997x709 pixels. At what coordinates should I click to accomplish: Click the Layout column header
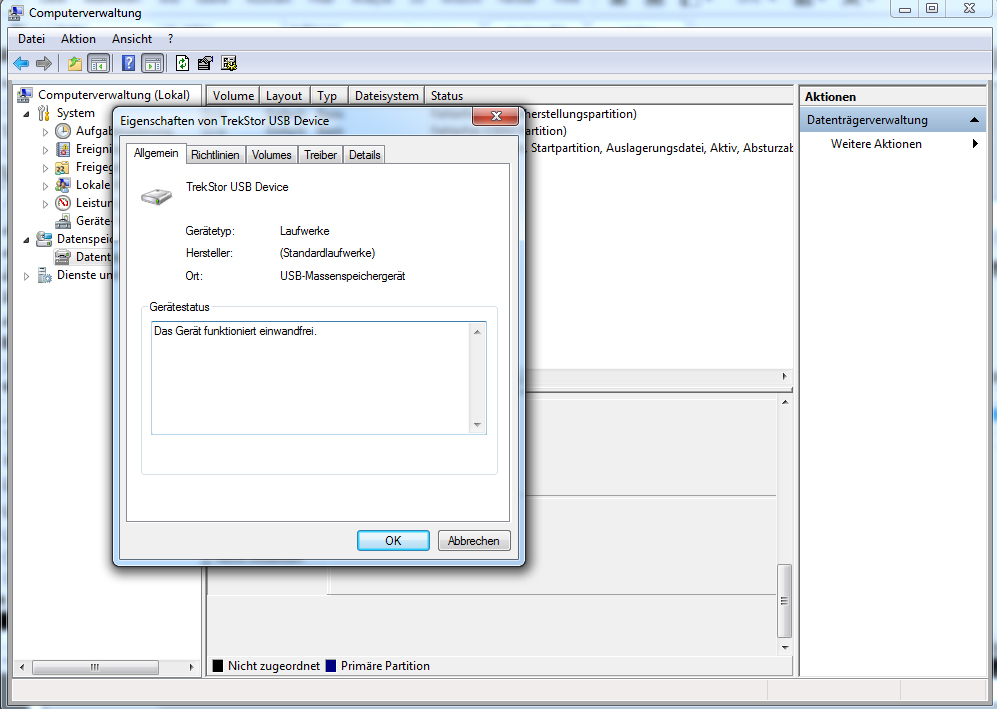[284, 95]
